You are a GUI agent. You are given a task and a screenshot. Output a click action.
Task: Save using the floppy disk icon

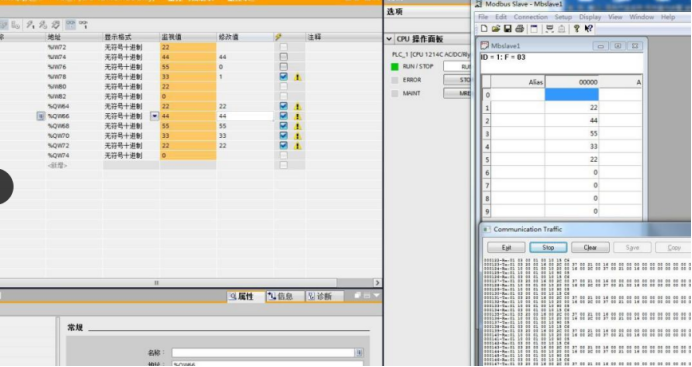(508, 29)
